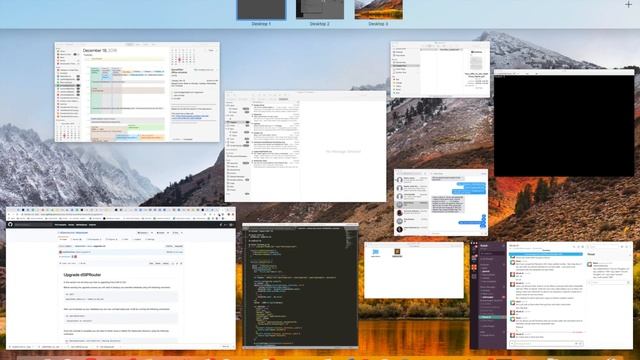Click the December 18 date heading in Calendar
The width and height of the screenshot is (640, 360).
click(x=100, y=50)
